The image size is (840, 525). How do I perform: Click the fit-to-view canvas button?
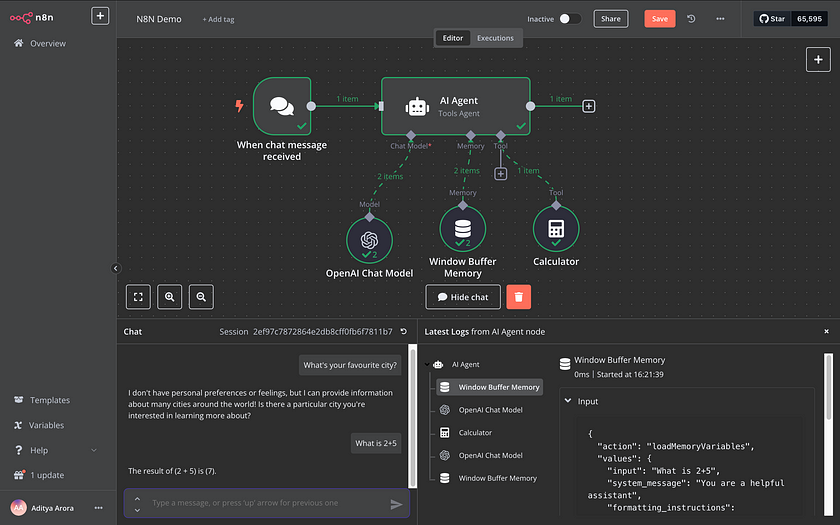click(x=138, y=297)
